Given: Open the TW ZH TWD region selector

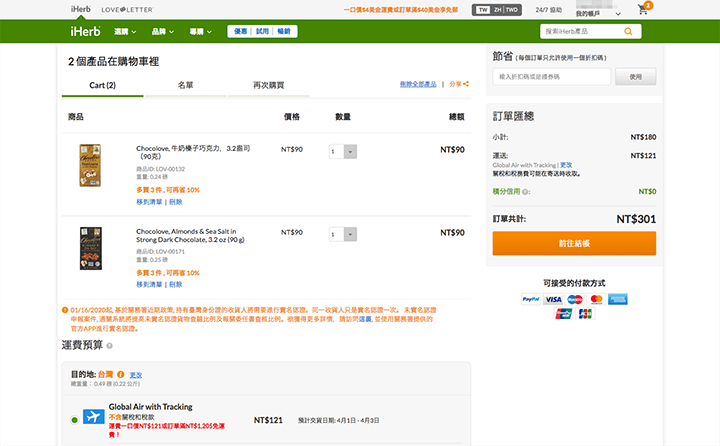Looking at the screenshot, I should pos(497,10).
